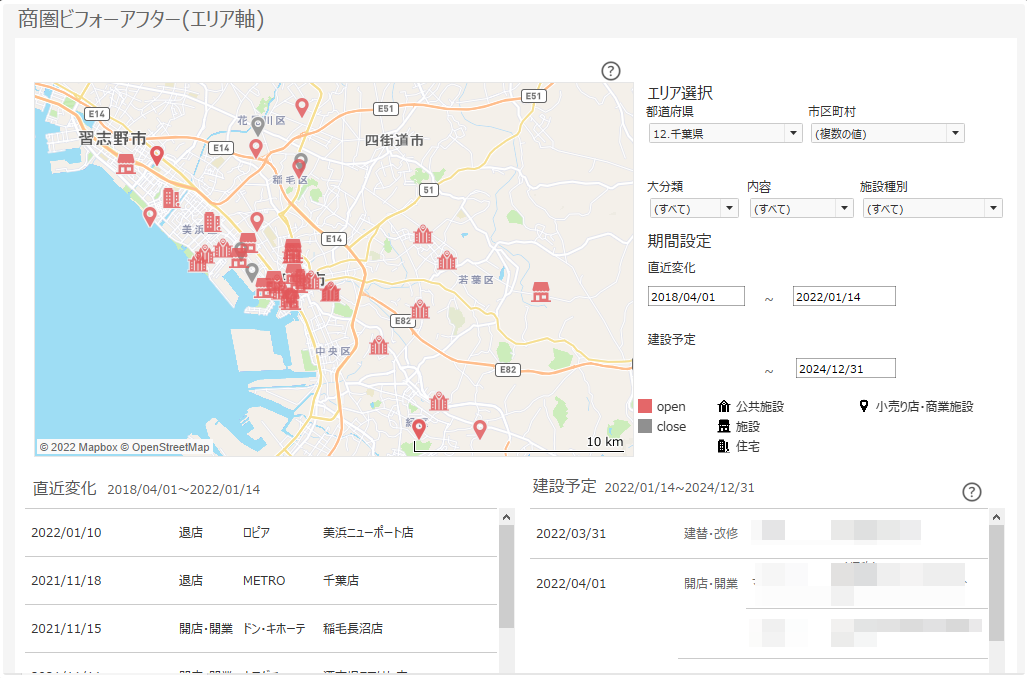Select the 2021/11/15 date cell
The image size is (1027, 678).
point(66,629)
